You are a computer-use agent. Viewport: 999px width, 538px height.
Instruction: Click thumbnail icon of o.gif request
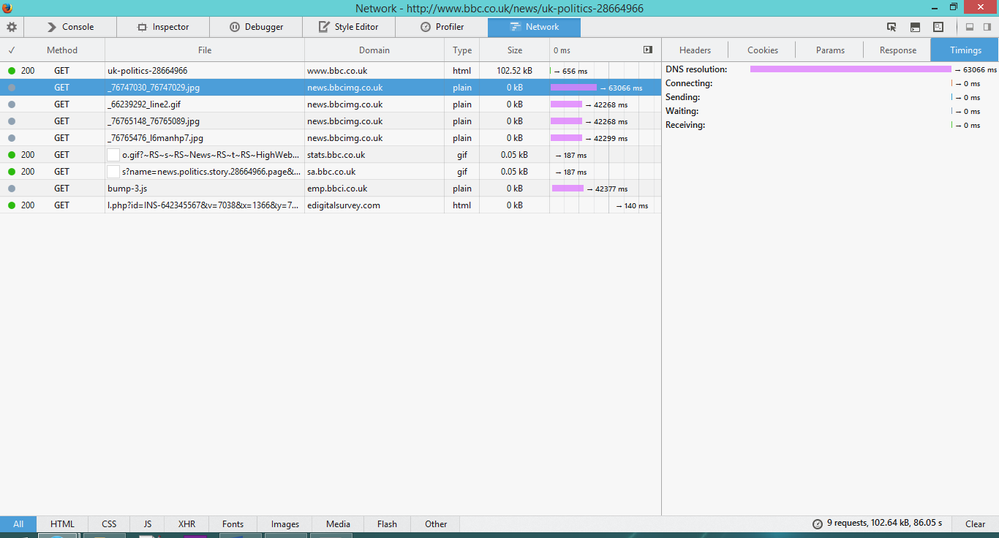(x=113, y=155)
